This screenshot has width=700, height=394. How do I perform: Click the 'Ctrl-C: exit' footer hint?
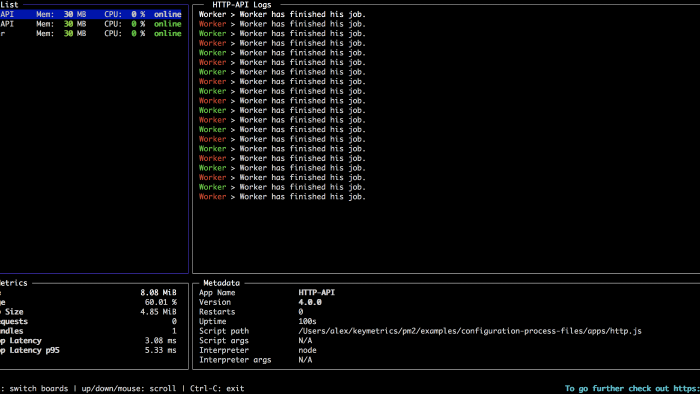point(217,388)
